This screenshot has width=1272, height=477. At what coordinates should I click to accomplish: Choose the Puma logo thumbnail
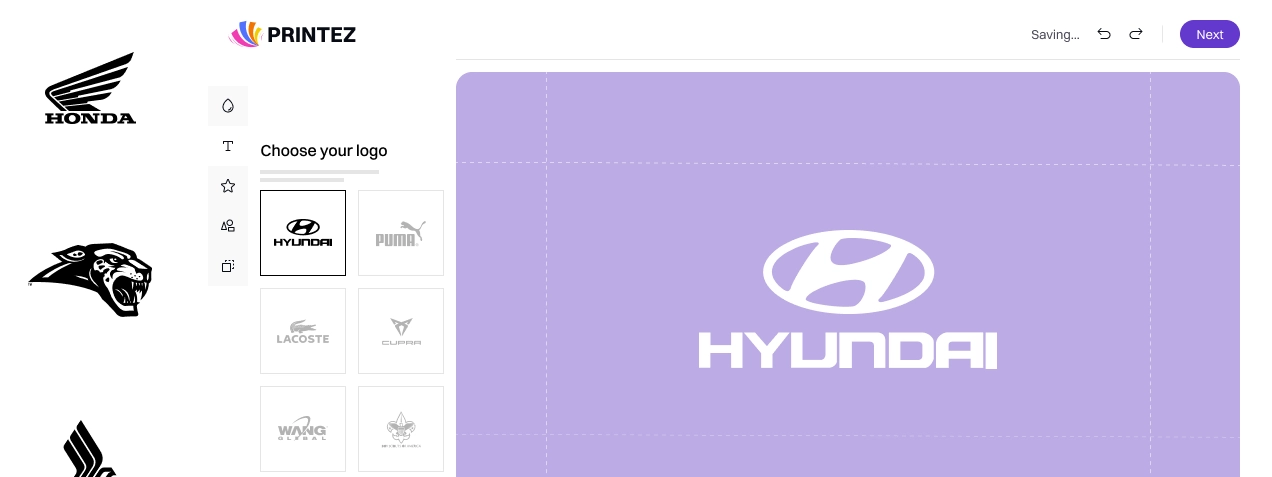(401, 233)
